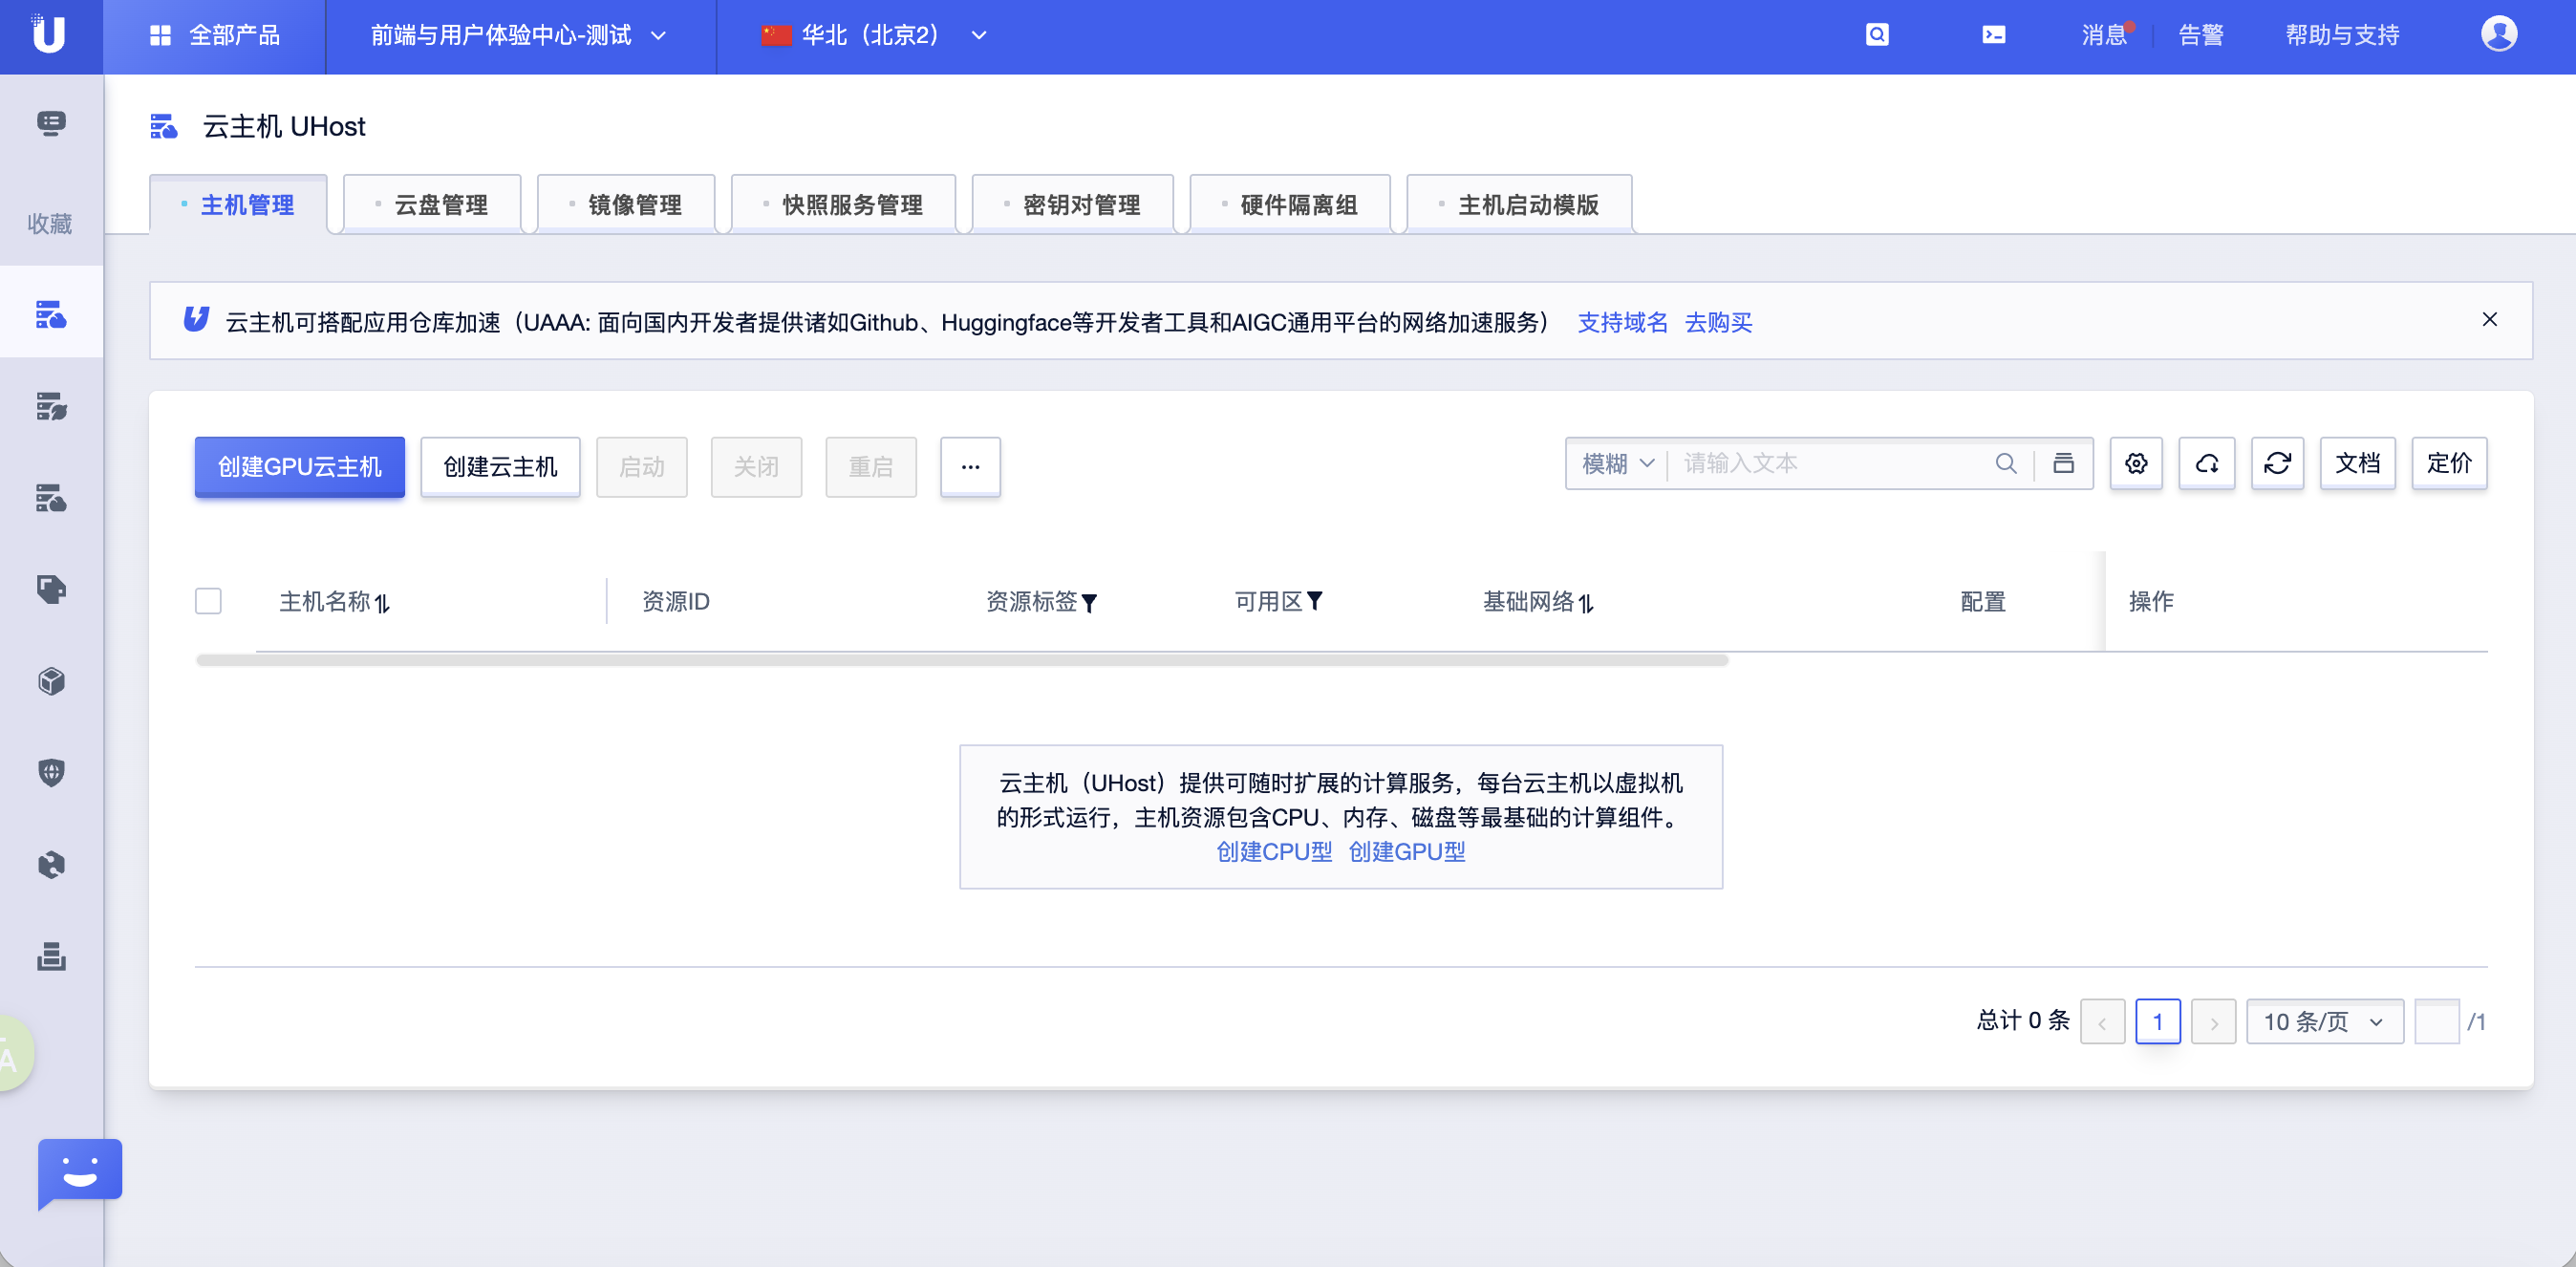Switch to the 主机管理 tab

(238, 204)
